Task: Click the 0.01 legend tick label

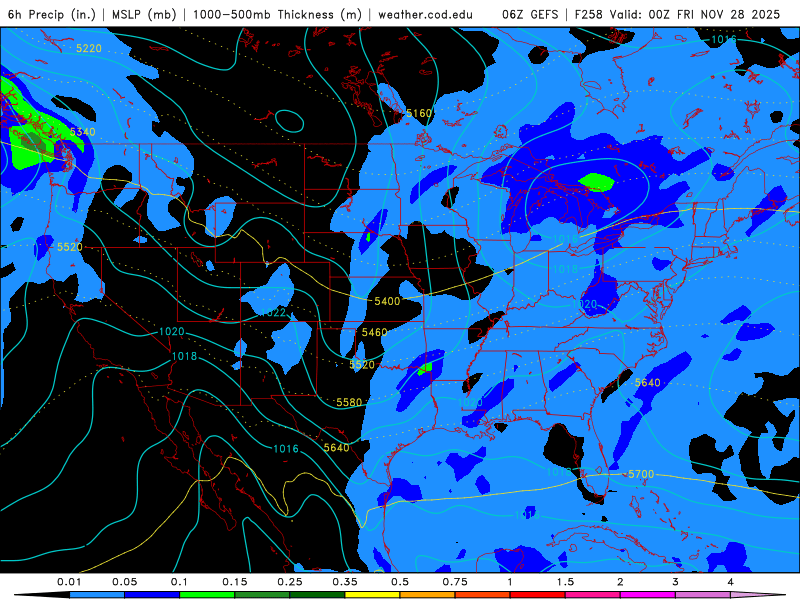Action: 69,582
